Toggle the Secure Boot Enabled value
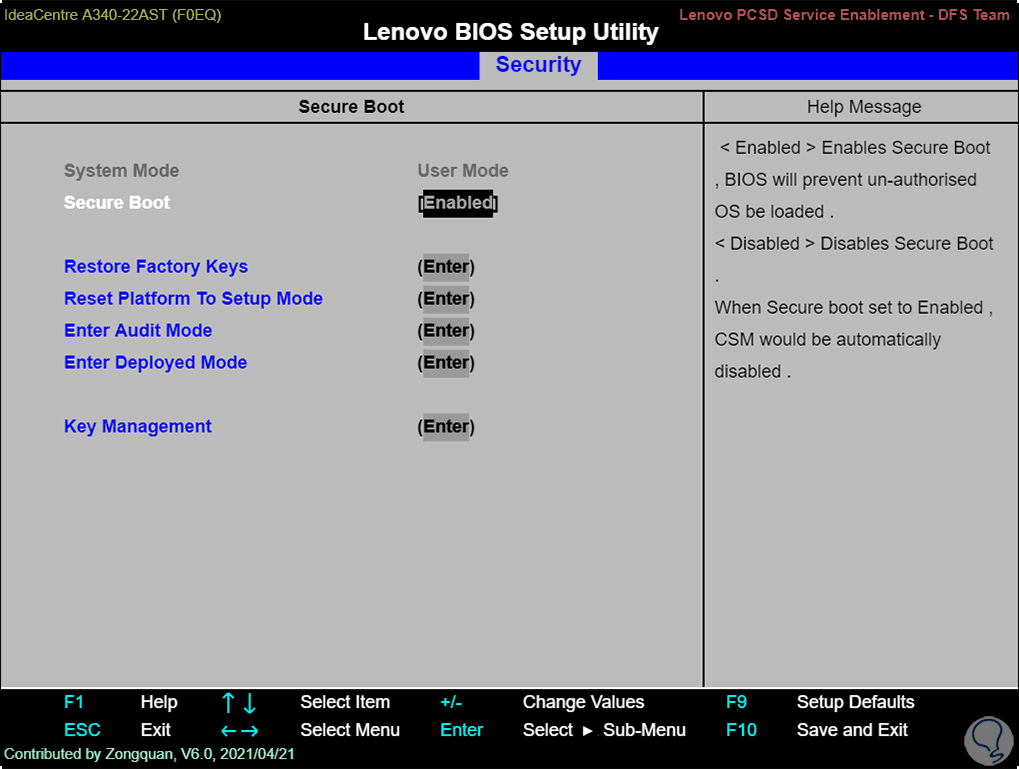Image resolution: width=1019 pixels, height=769 pixels. coord(458,203)
